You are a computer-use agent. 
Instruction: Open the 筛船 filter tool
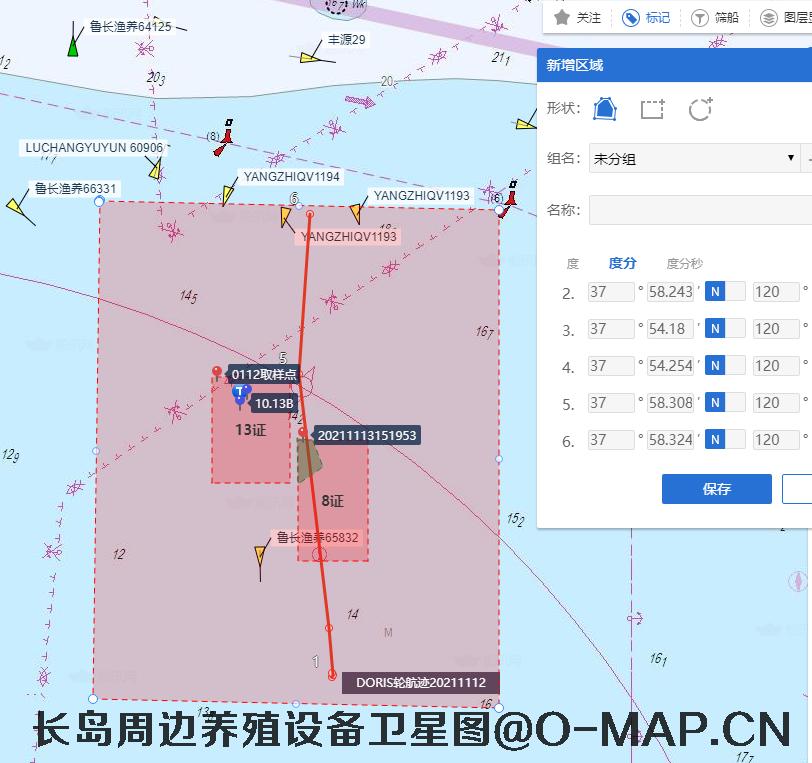(700, 17)
